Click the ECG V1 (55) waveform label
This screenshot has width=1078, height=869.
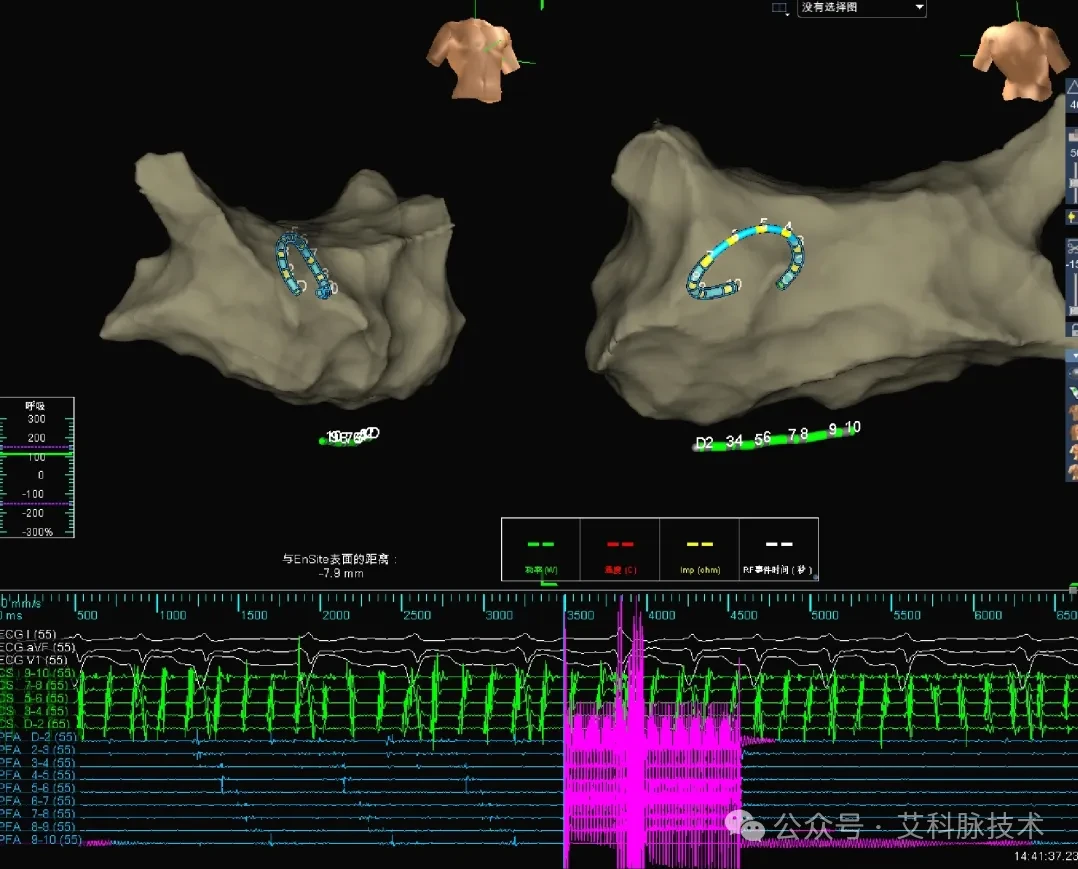pyautogui.click(x=34, y=660)
